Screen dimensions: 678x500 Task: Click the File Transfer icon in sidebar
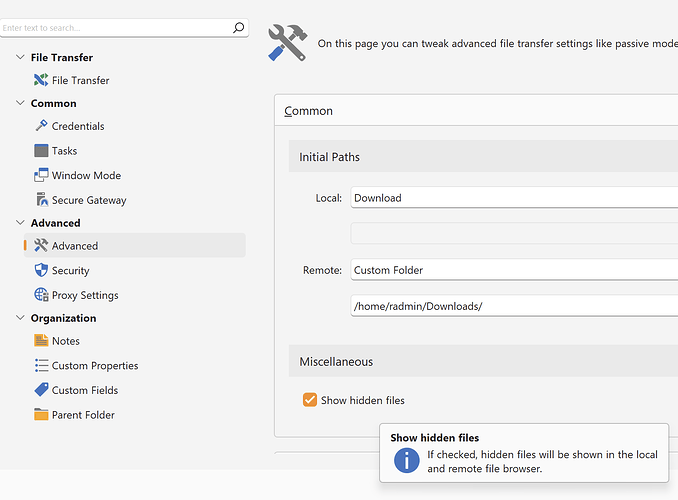pos(41,80)
